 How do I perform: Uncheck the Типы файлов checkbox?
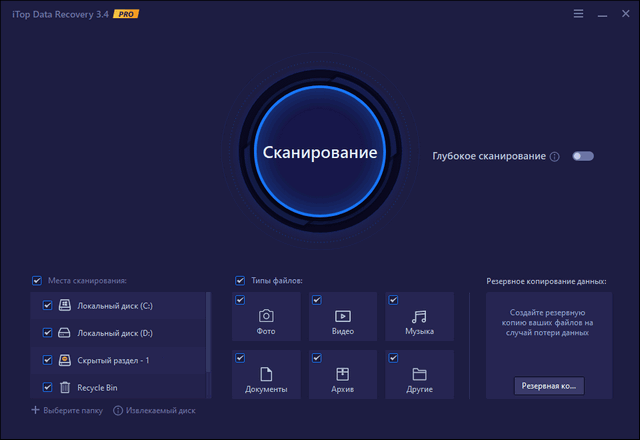click(240, 281)
